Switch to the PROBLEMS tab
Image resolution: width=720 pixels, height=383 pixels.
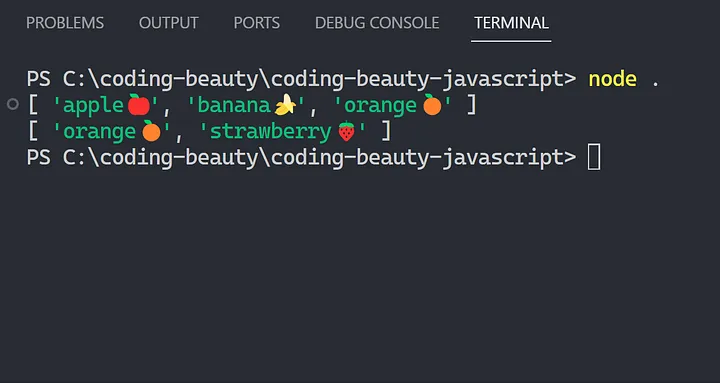65,23
